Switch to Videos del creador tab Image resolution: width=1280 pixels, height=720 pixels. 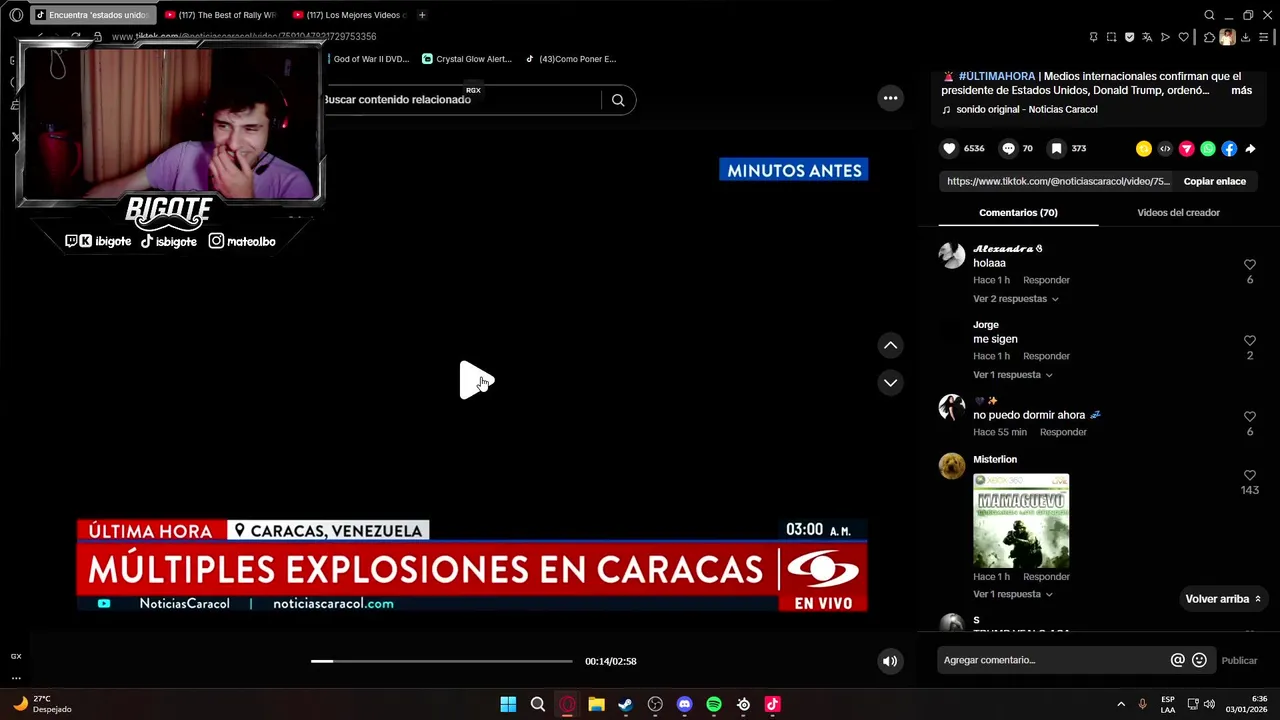[1178, 212]
